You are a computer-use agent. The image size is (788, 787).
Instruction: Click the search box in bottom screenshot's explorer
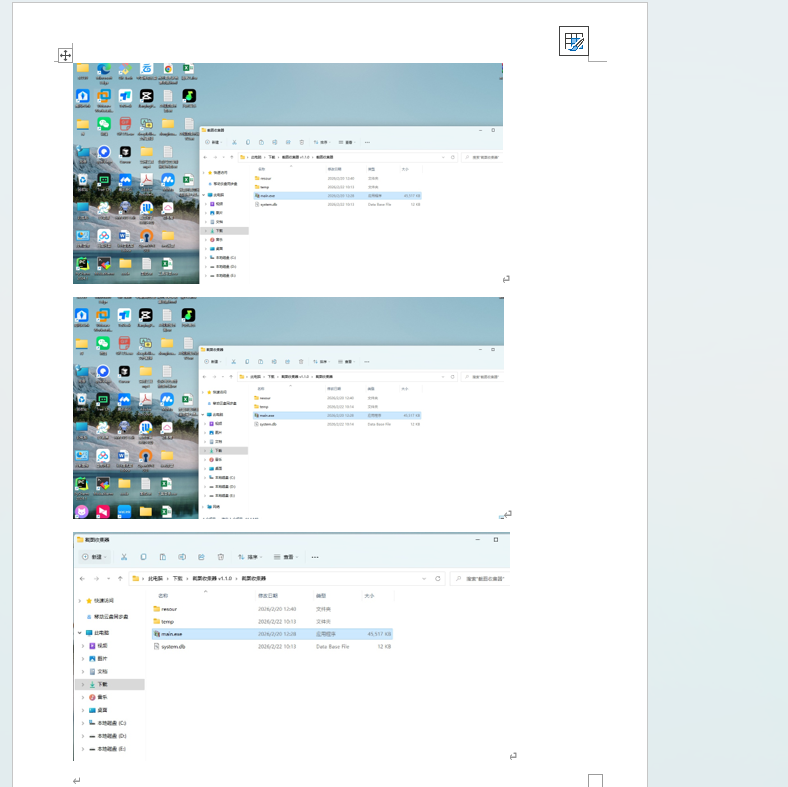480,578
